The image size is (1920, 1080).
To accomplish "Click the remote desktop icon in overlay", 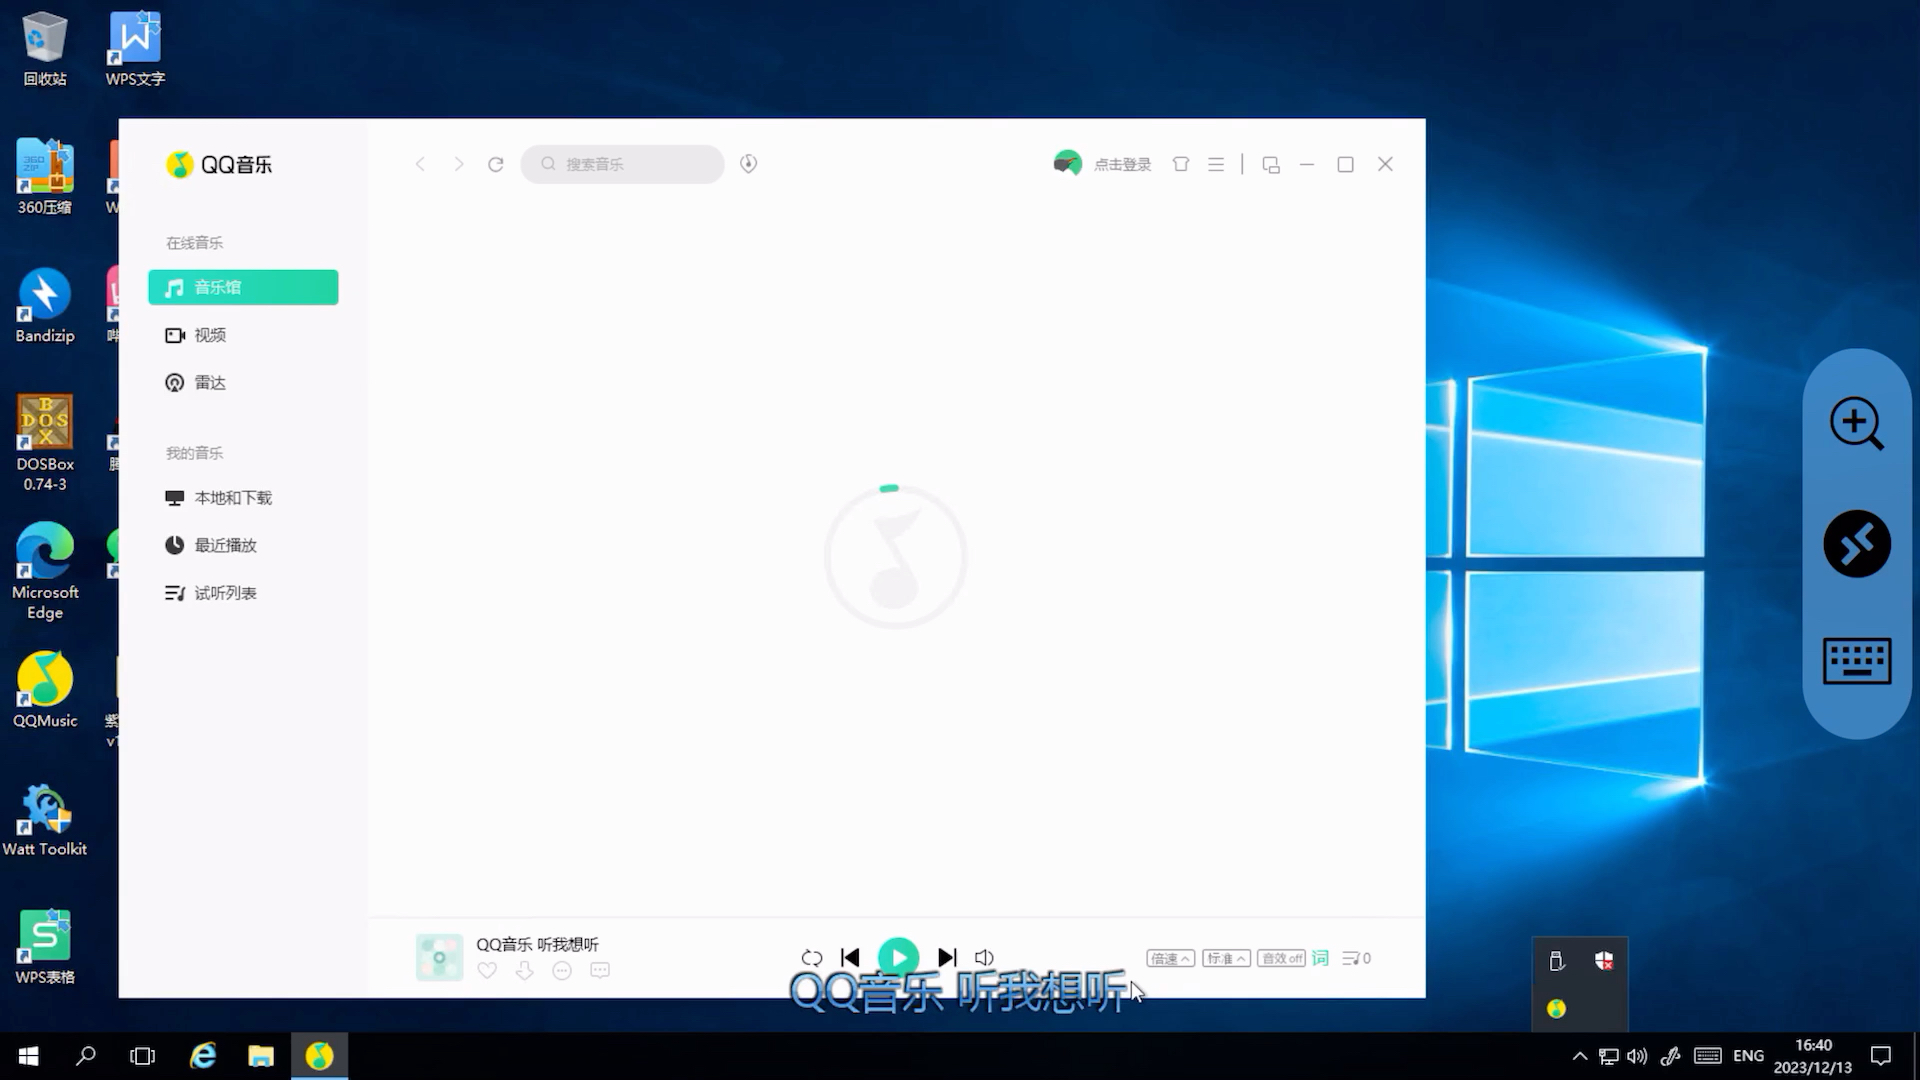I will 1857,545.
